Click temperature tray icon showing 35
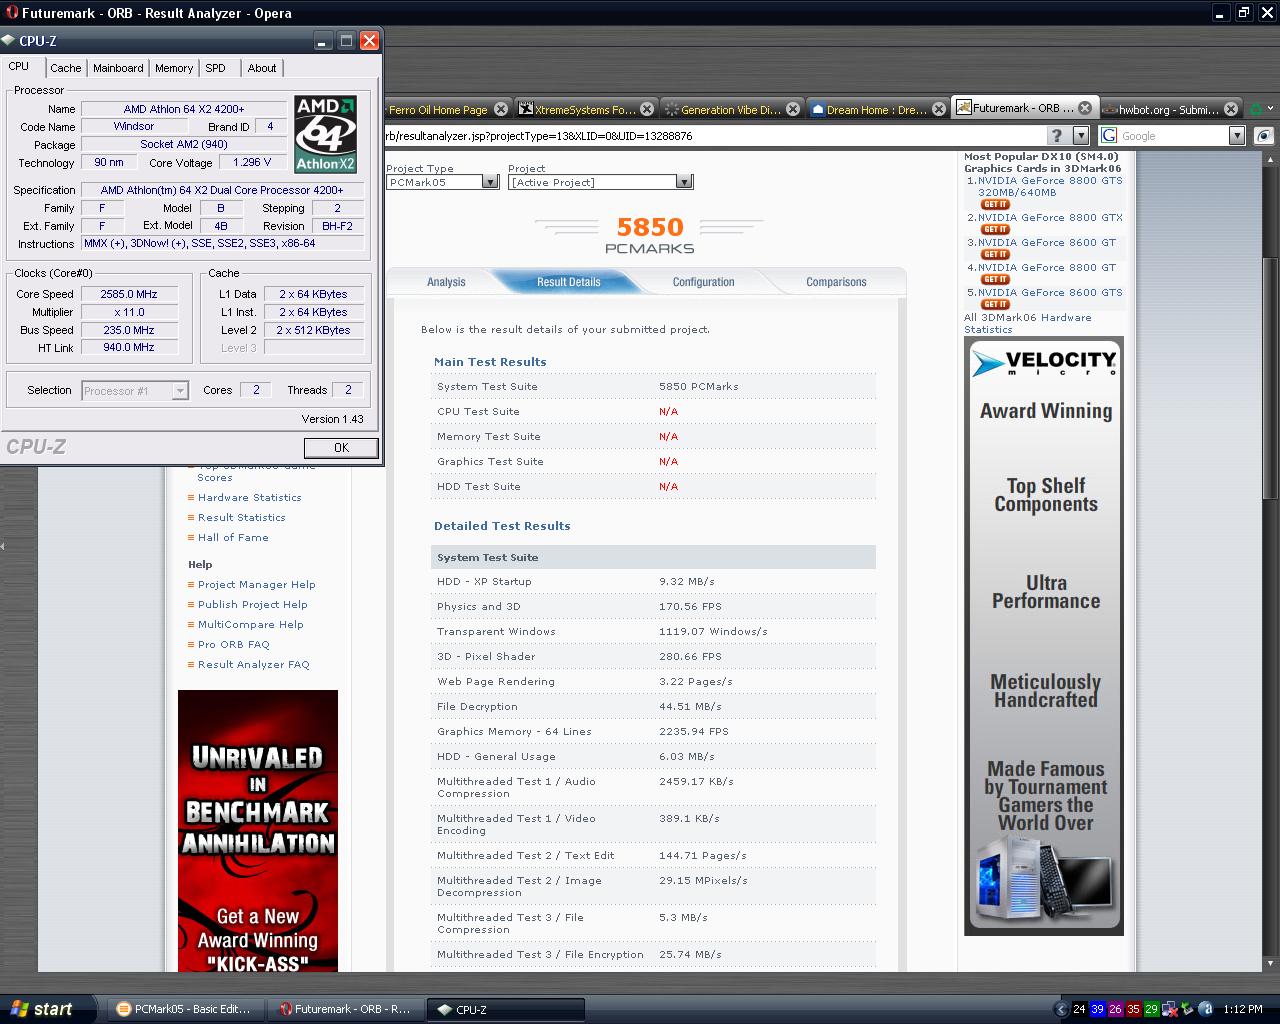1280x1024 pixels. pos(1133,1009)
